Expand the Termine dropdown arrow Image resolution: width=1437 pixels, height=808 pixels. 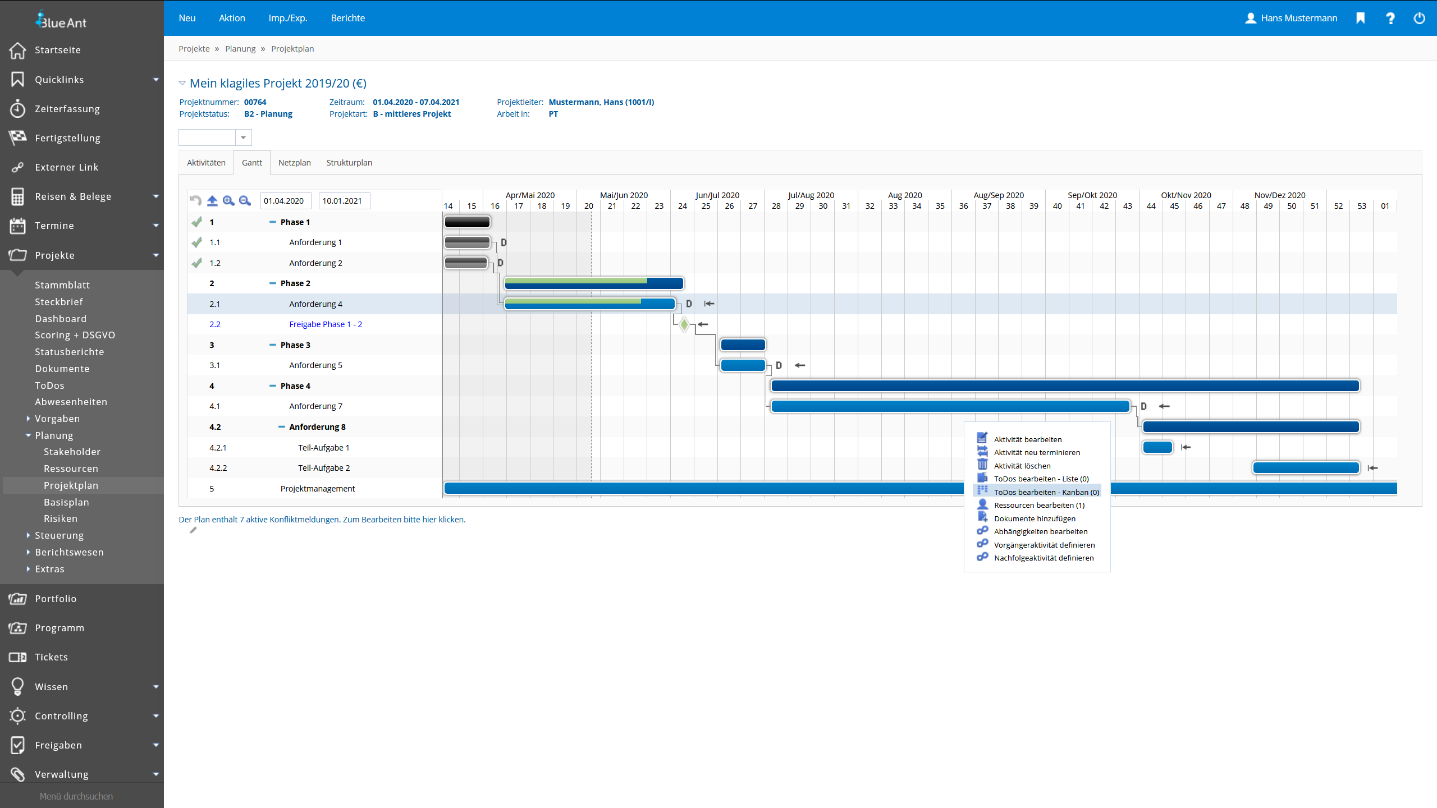point(156,226)
